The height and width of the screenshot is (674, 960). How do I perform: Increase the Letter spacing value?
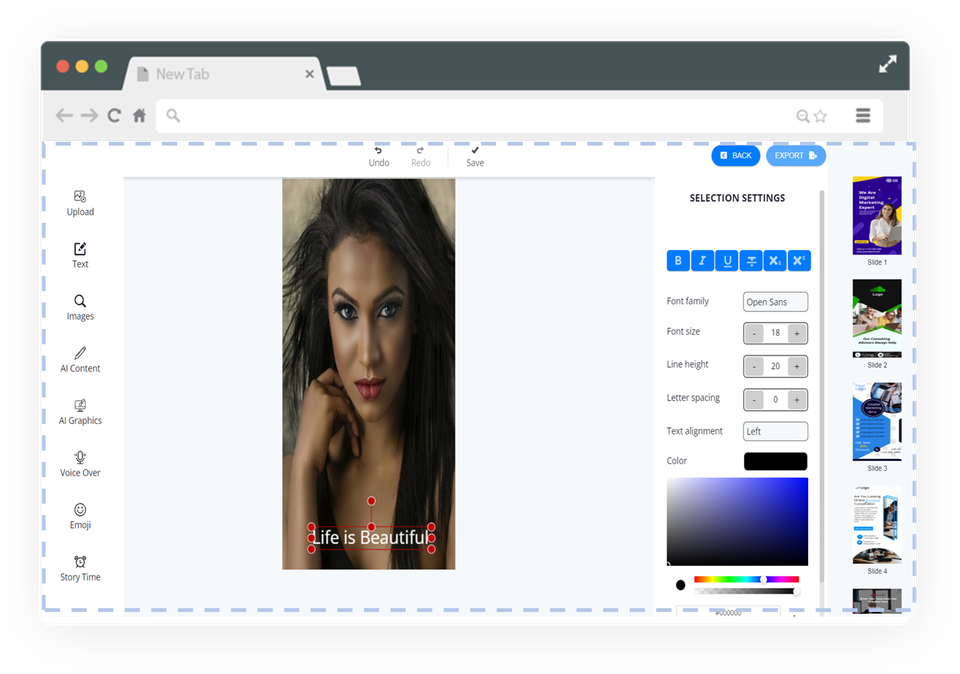coord(797,400)
